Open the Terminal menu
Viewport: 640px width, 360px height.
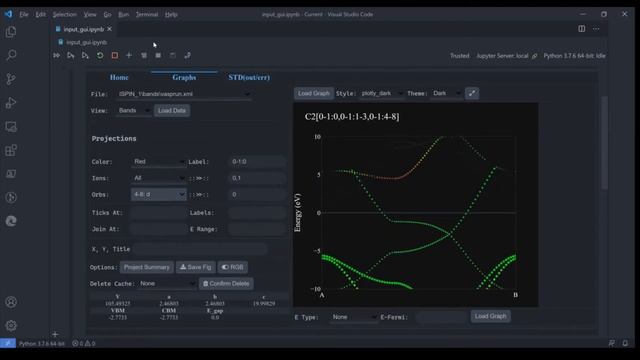pyautogui.click(x=147, y=14)
